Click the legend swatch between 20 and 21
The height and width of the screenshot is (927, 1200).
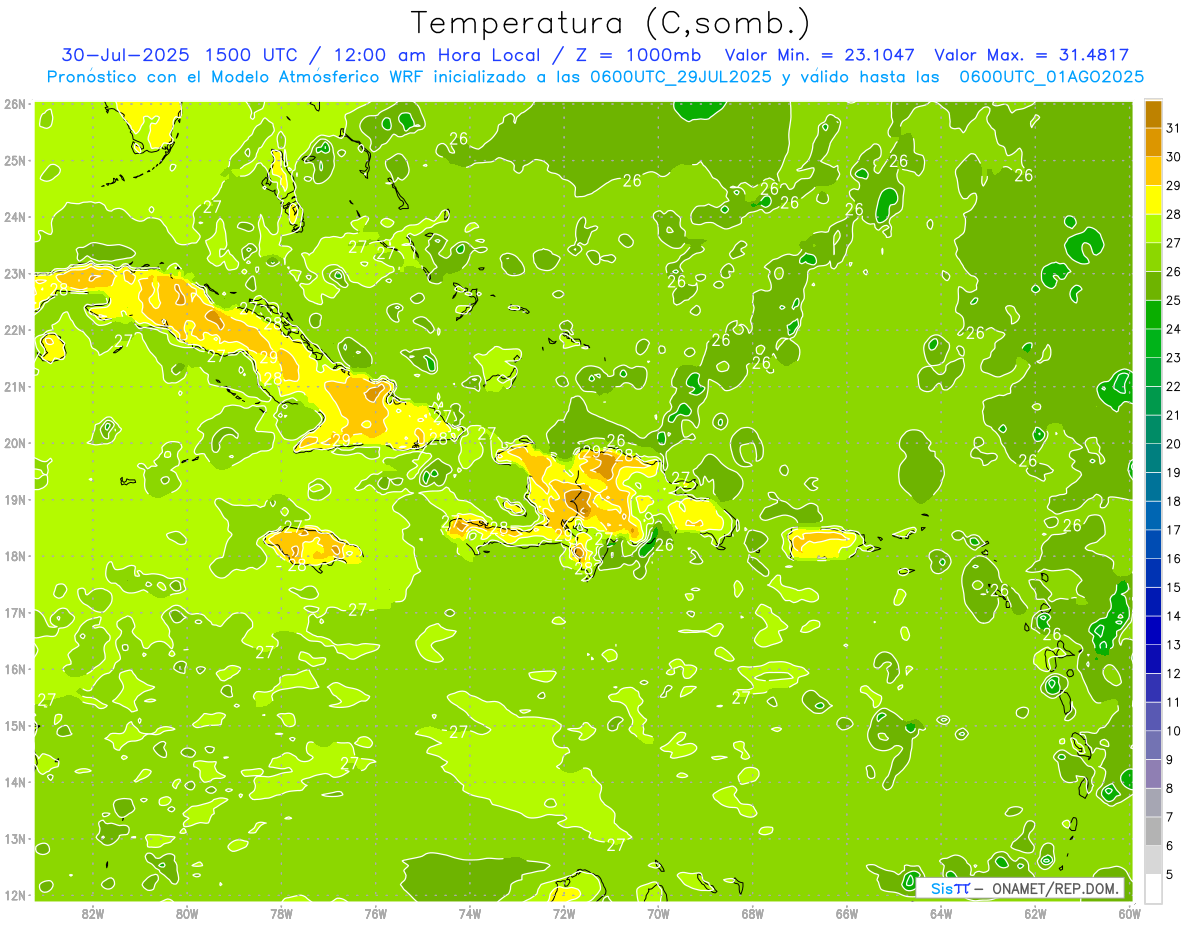click(1153, 429)
